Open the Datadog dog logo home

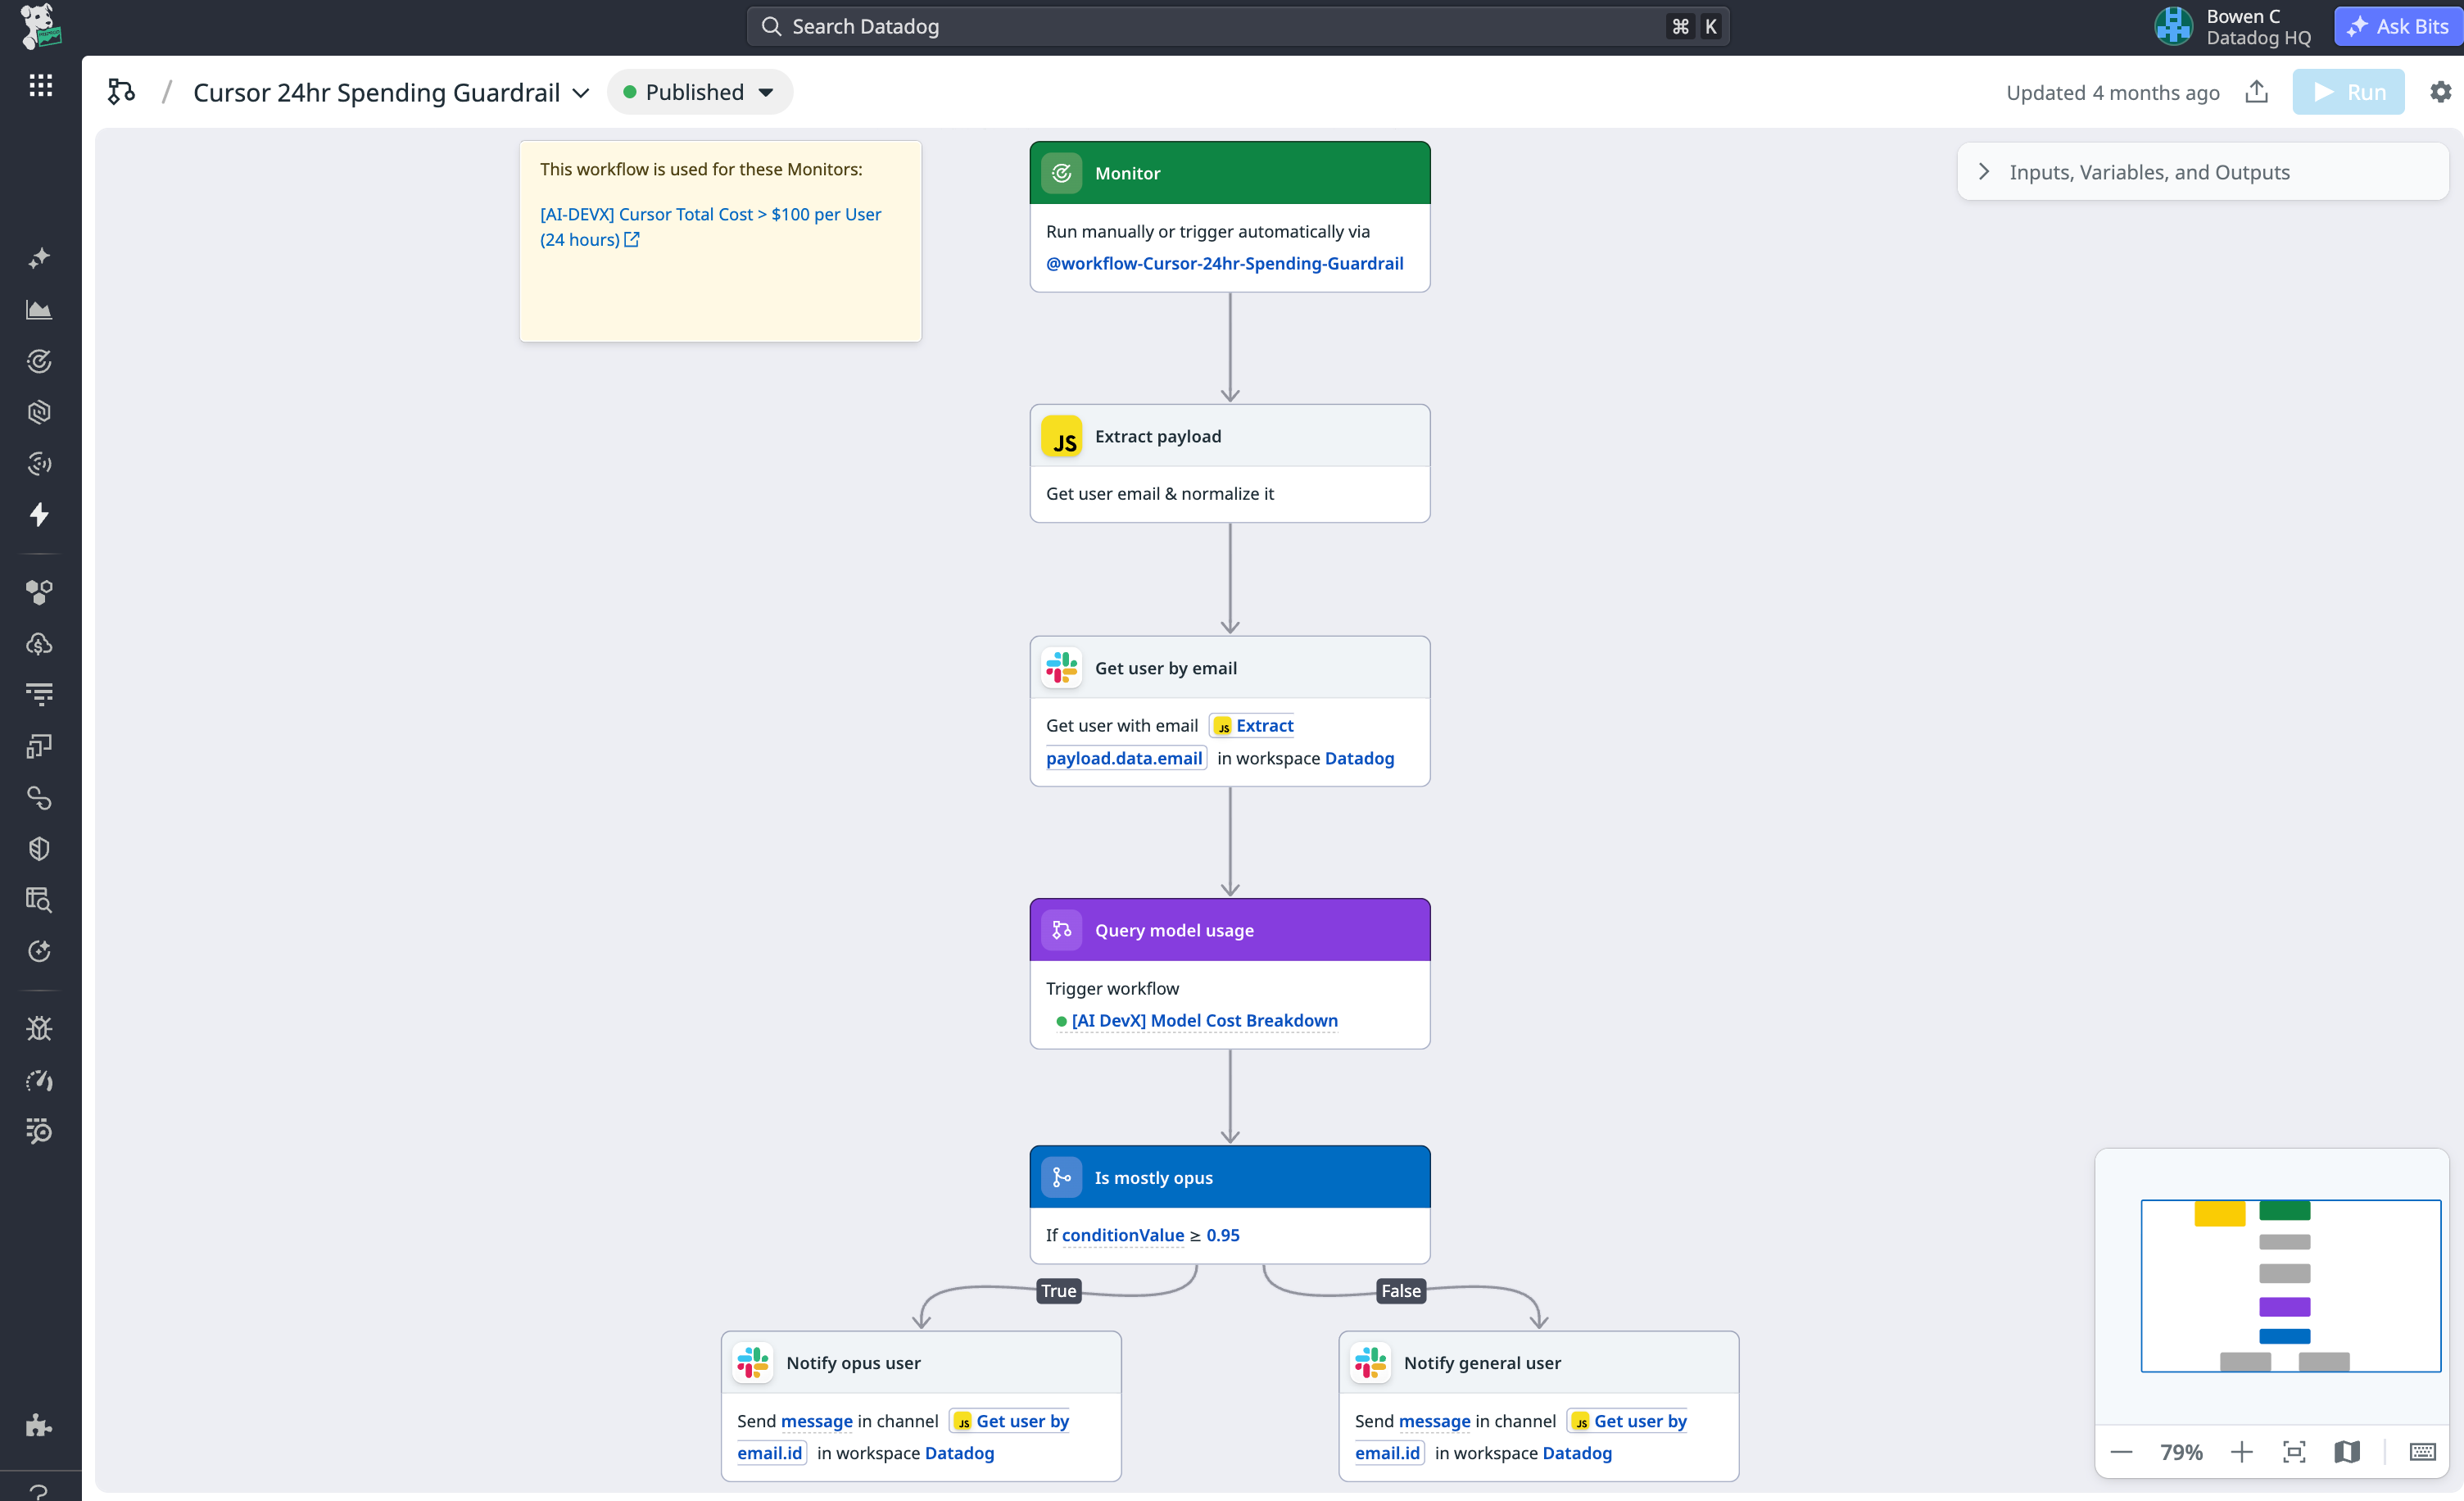pyautogui.click(x=40, y=27)
